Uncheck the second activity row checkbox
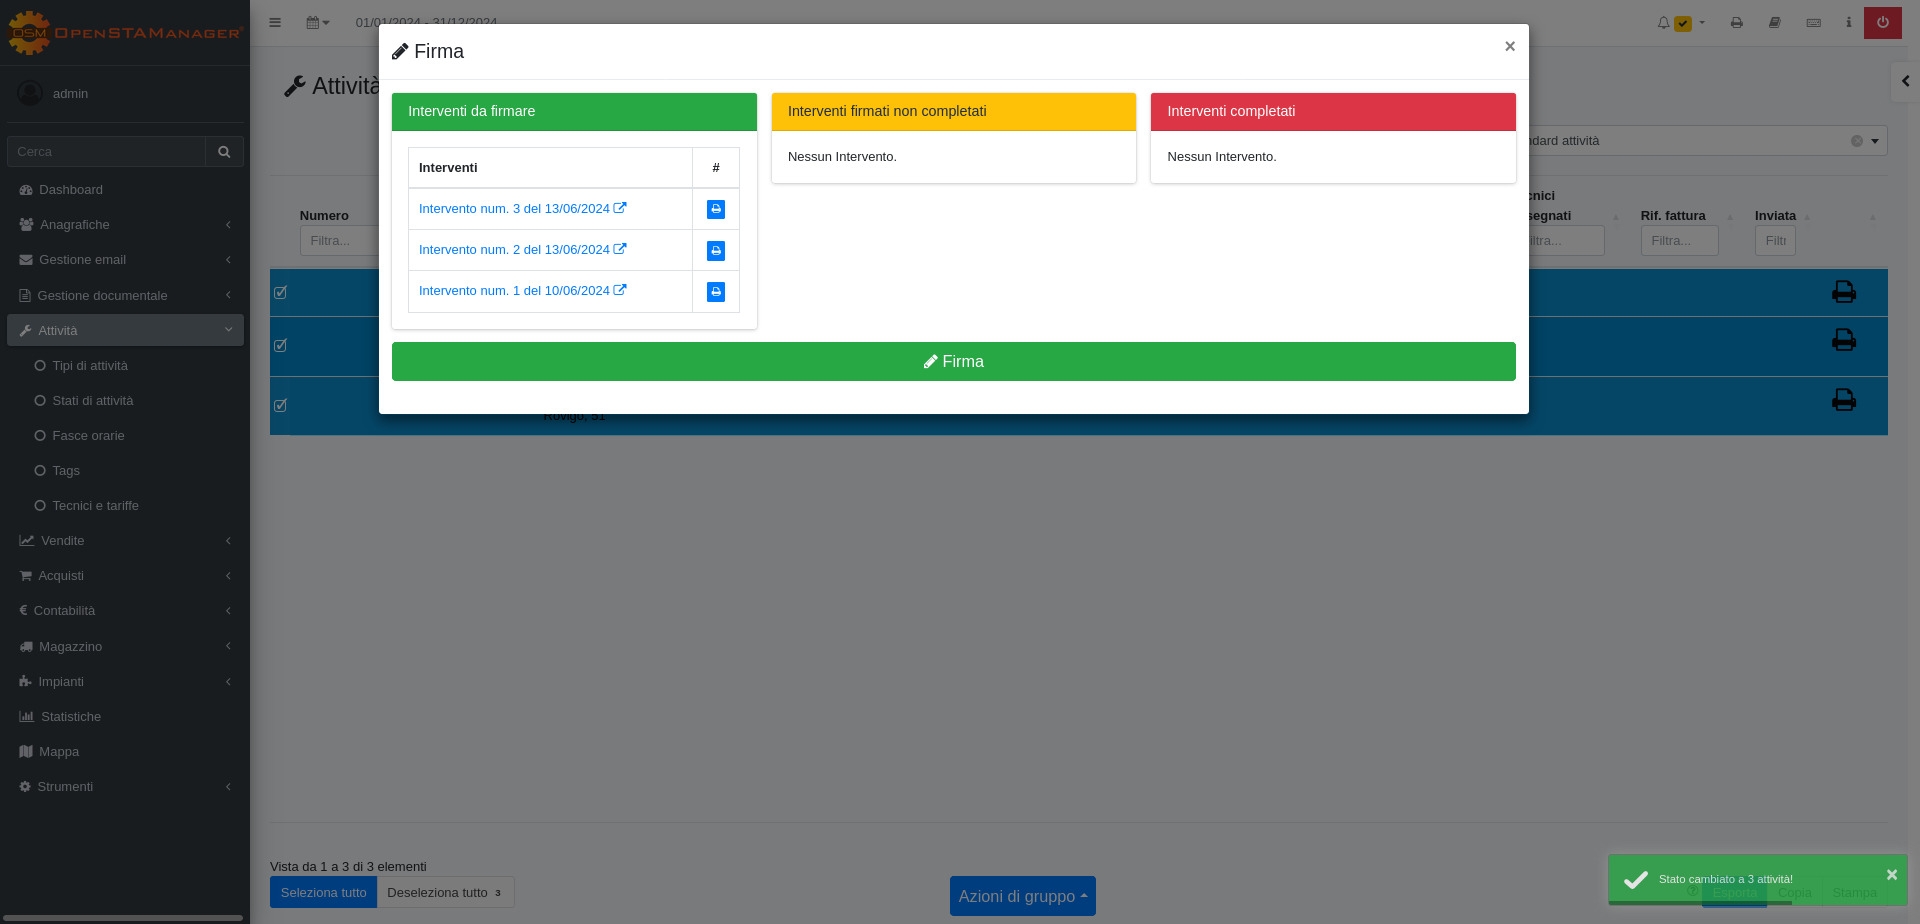1920x924 pixels. [x=281, y=346]
